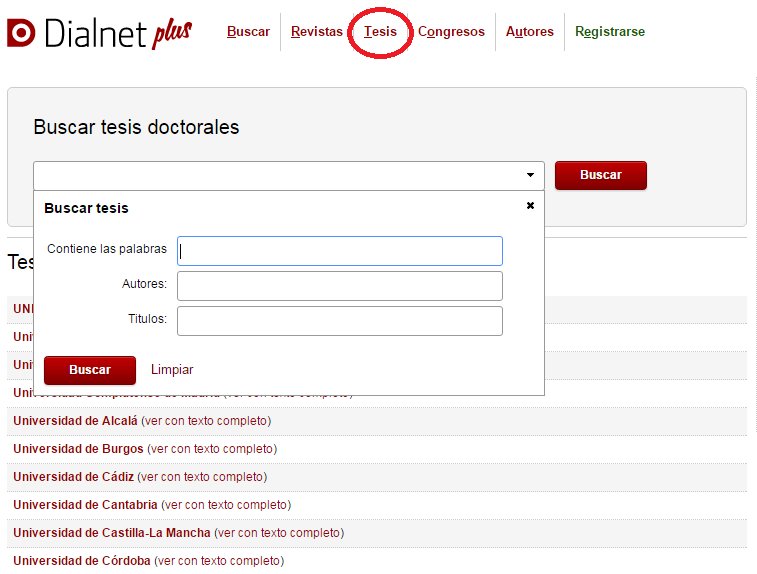
Task: Open the Revistas section
Action: pos(317,31)
